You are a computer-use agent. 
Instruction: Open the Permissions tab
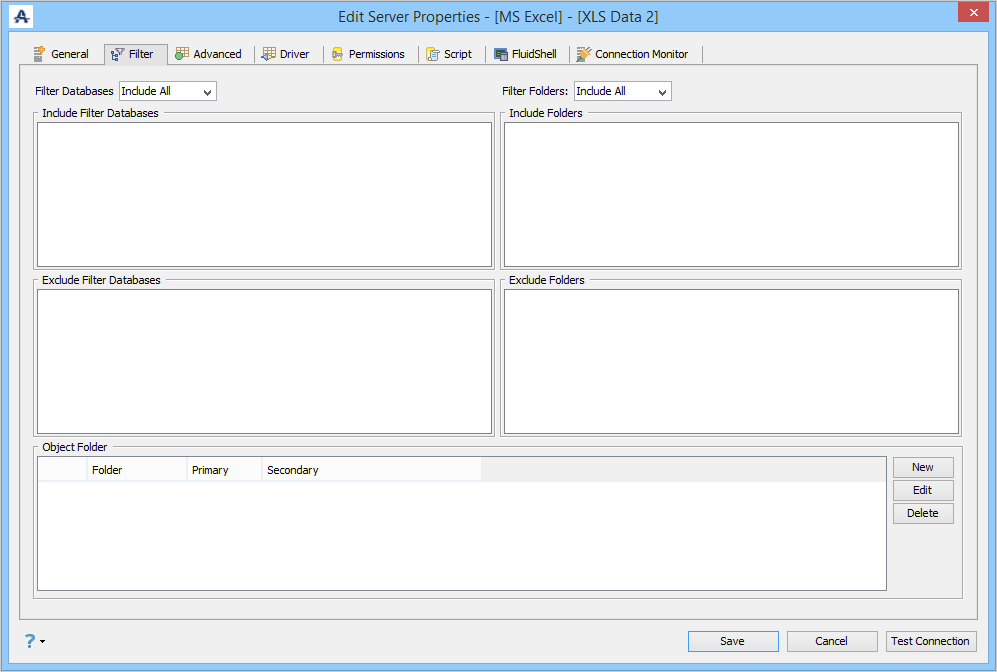click(369, 54)
